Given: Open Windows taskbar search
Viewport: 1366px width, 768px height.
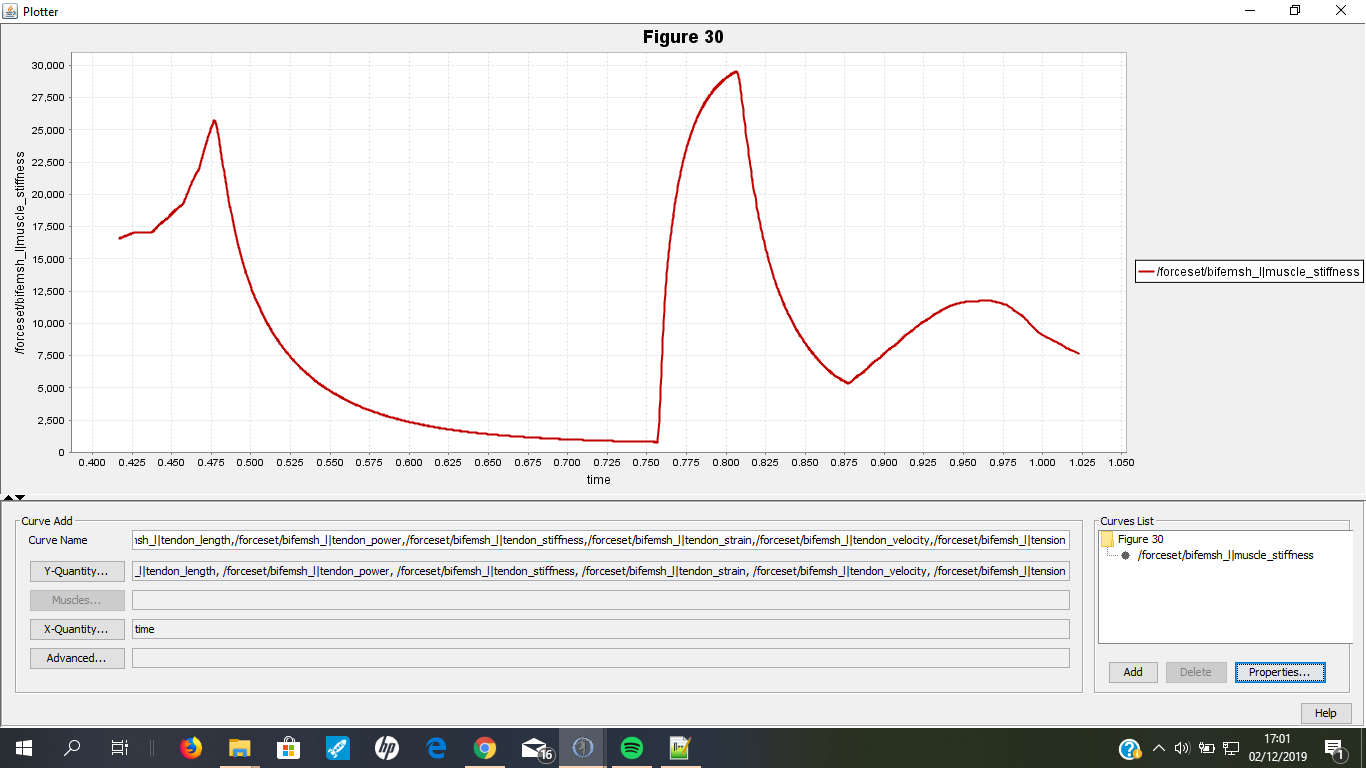Looking at the screenshot, I should point(72,748).
